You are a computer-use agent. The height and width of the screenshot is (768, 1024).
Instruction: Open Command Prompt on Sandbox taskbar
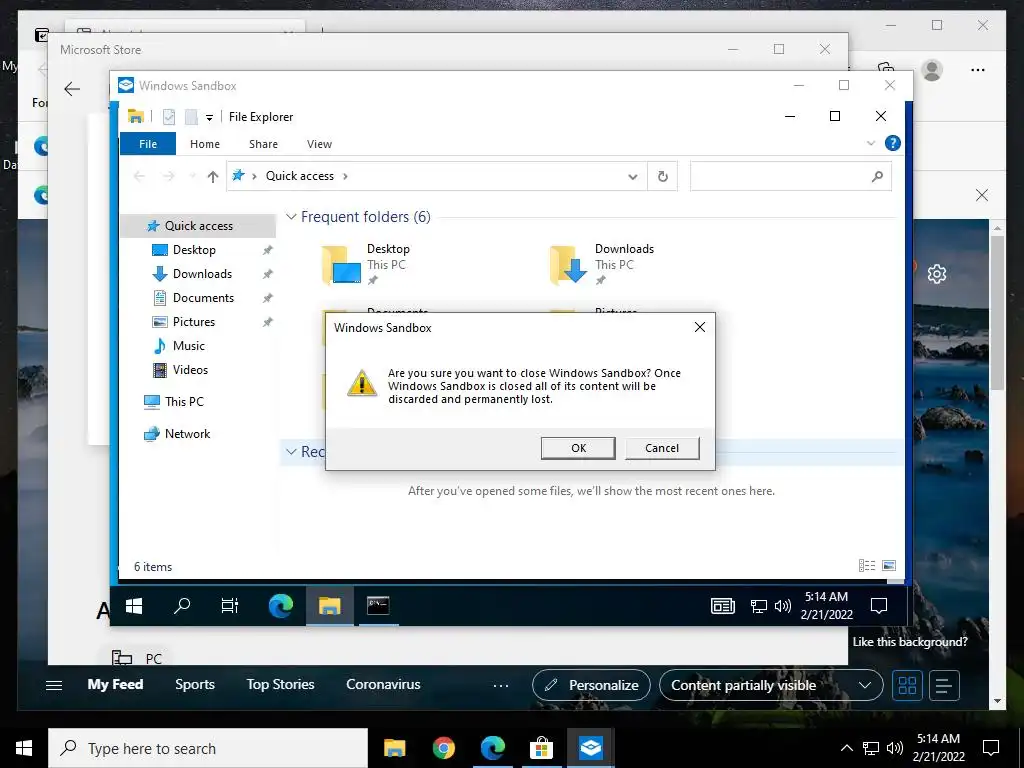378,606
